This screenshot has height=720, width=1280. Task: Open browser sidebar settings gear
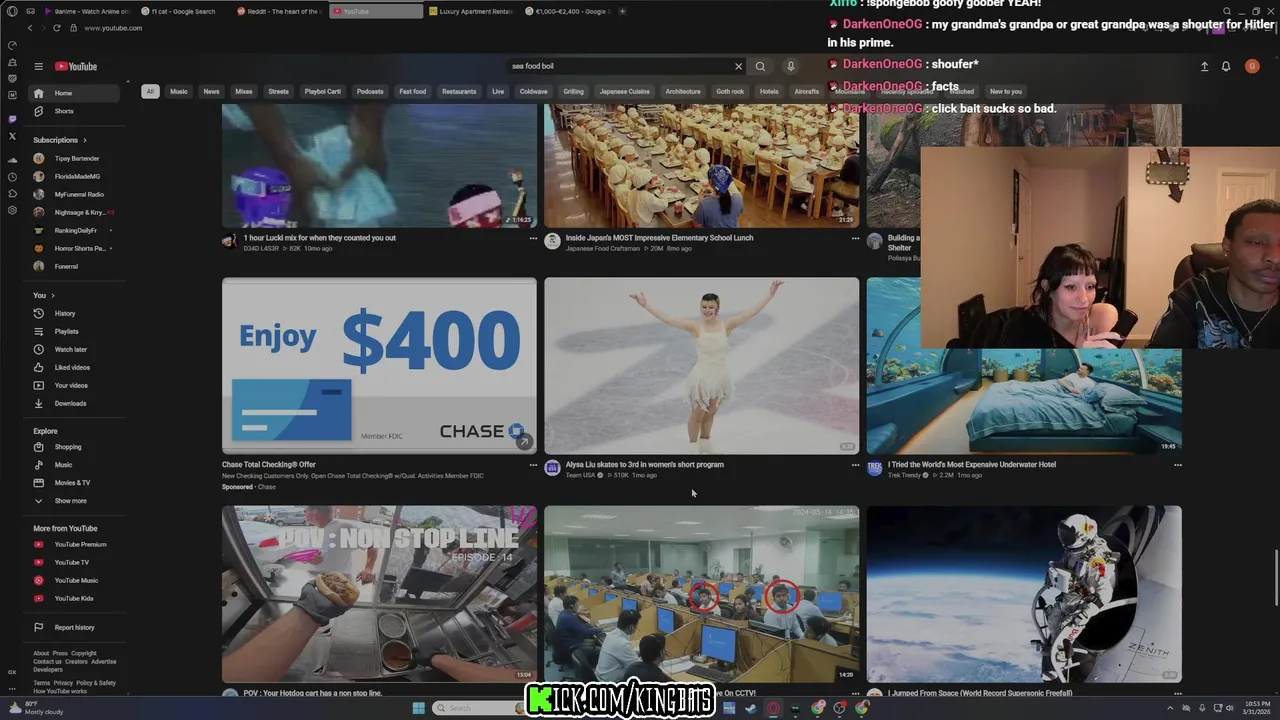[12, 211]
